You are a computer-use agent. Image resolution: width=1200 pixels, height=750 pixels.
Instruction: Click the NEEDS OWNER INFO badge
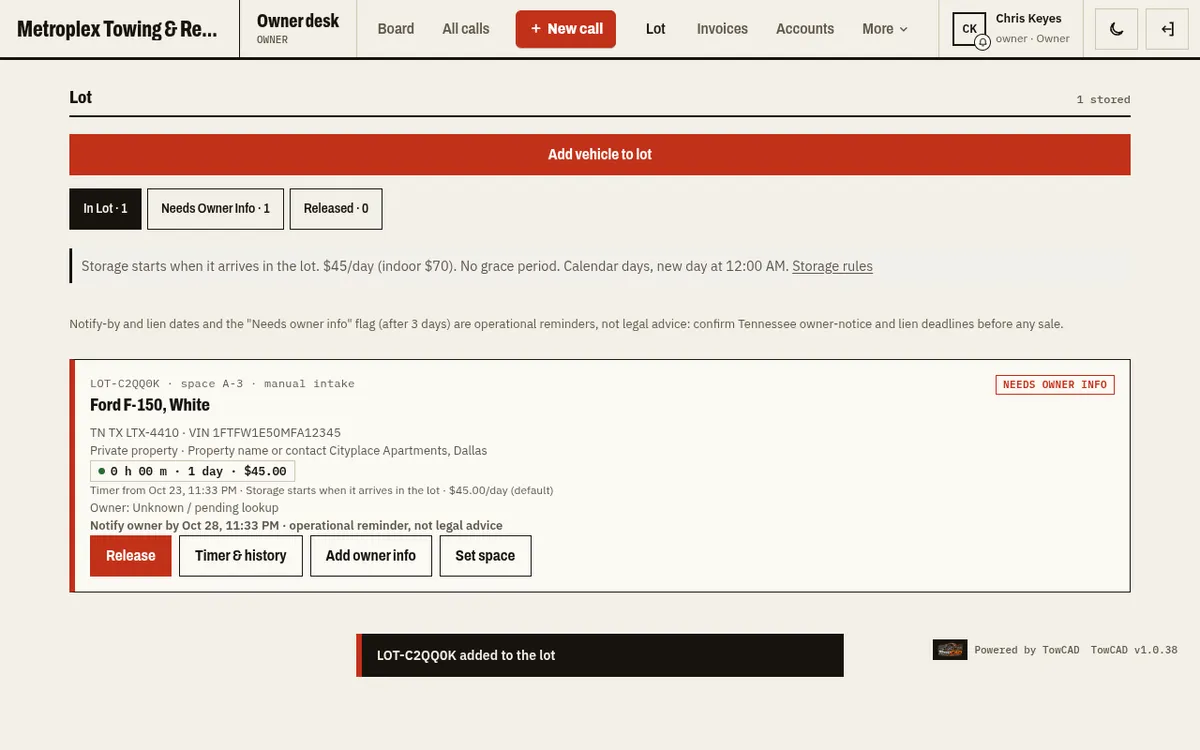[1055, 385]
